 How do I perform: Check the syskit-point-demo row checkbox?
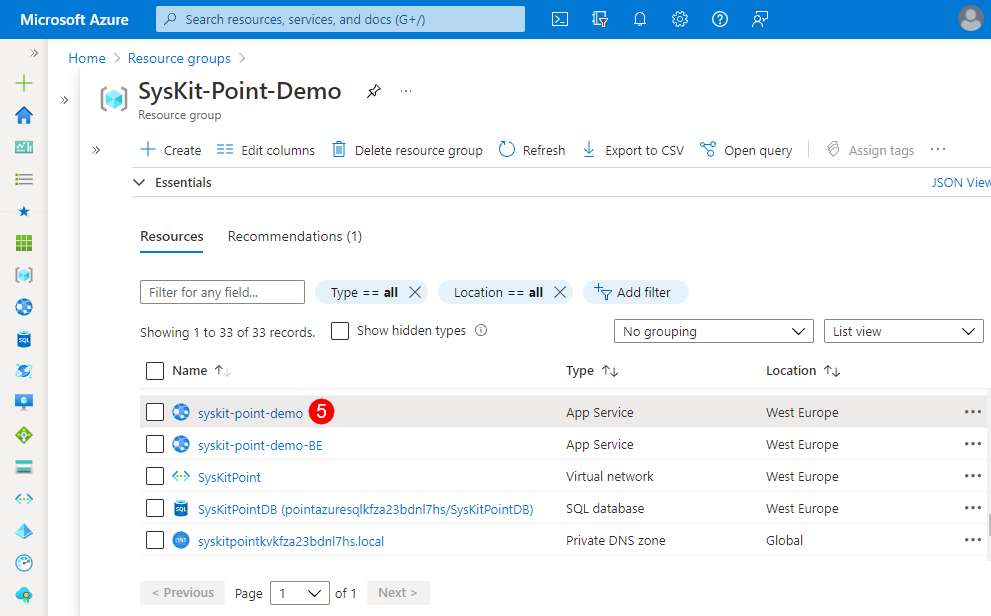coord(155,412)
